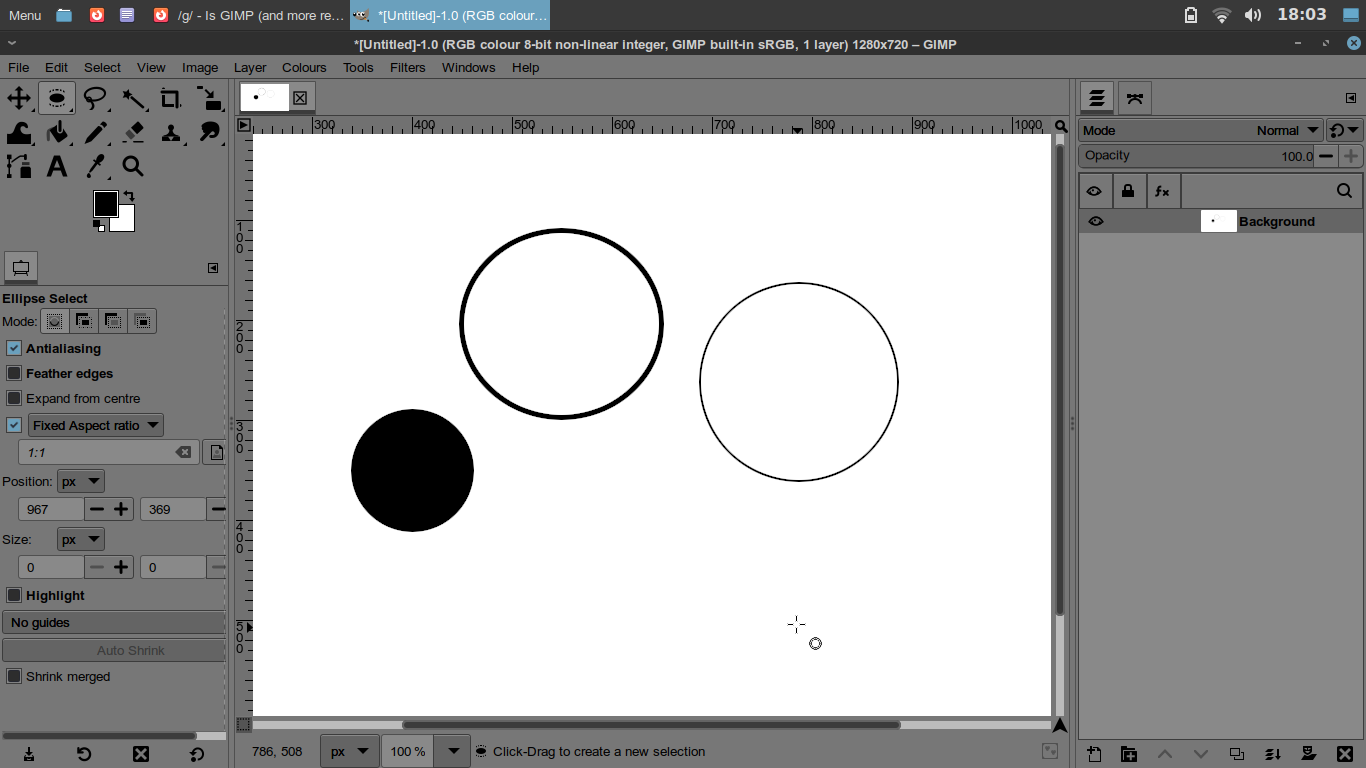Viewport: 1366px width, 768px height.
Task: Open the Select menu
Action: (x=102, y=67)
